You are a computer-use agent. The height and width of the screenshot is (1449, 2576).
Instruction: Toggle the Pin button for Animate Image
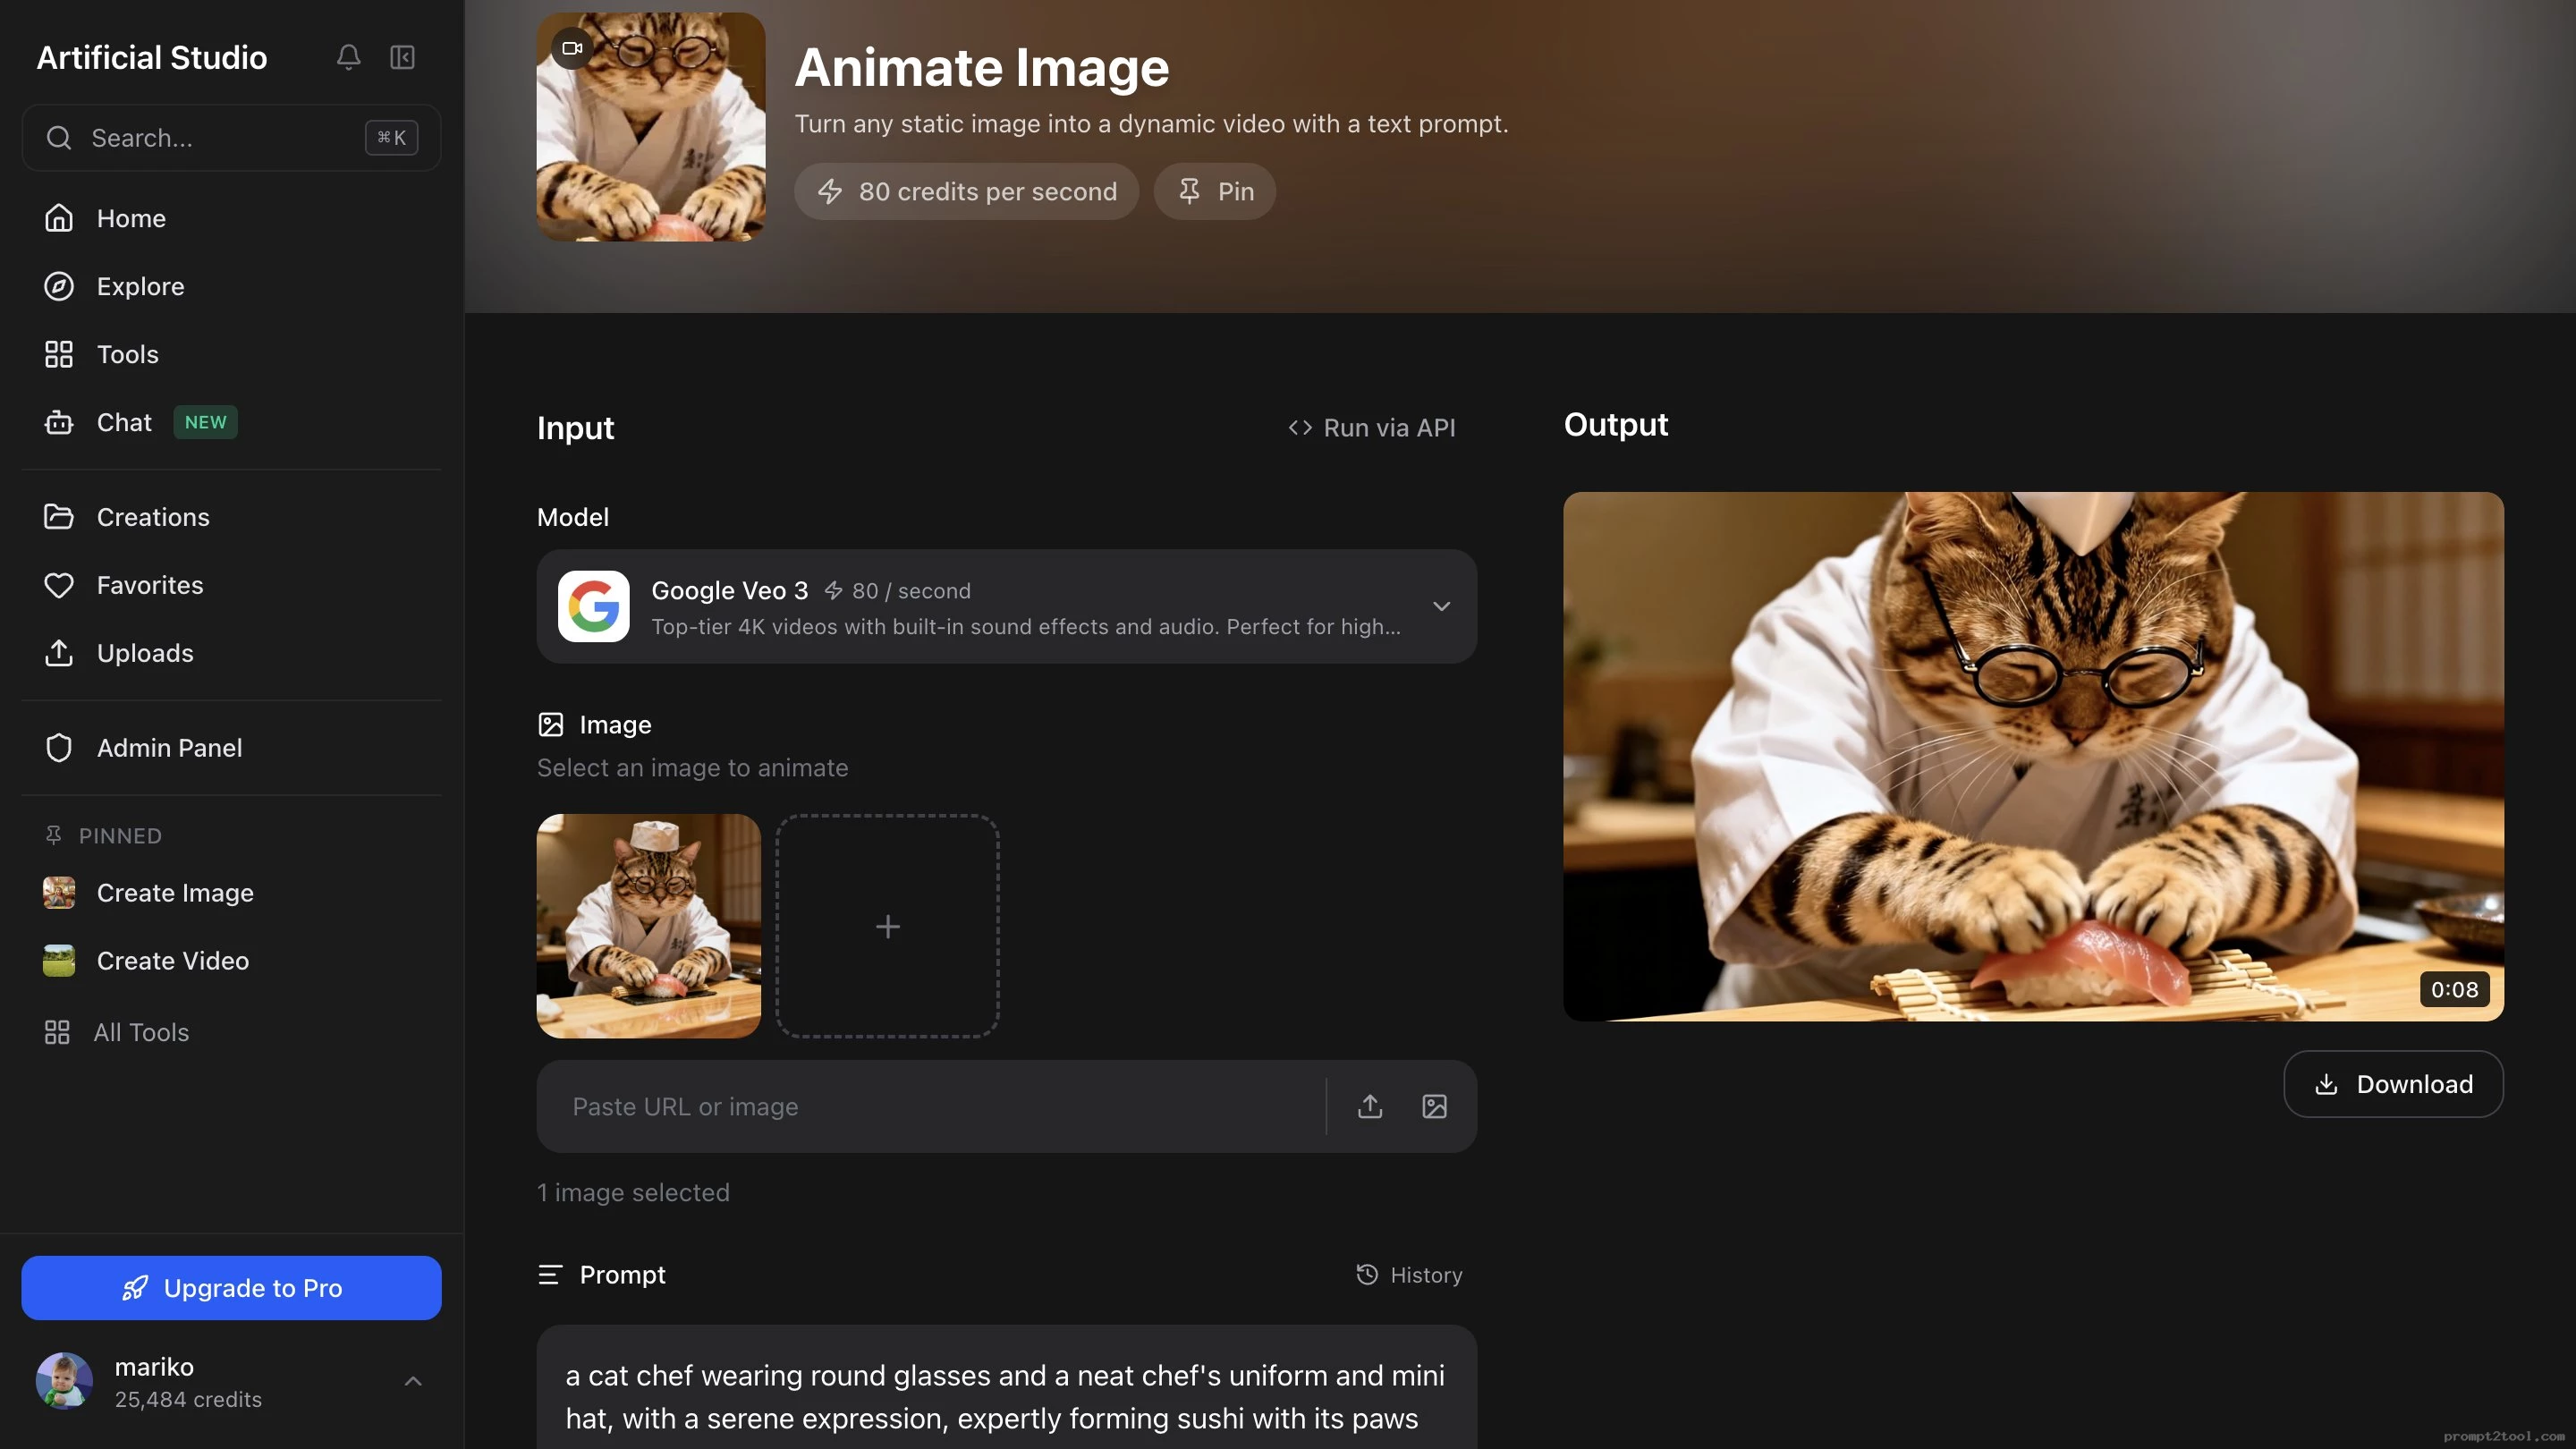pyautogui.click(x=1214, y=191)
